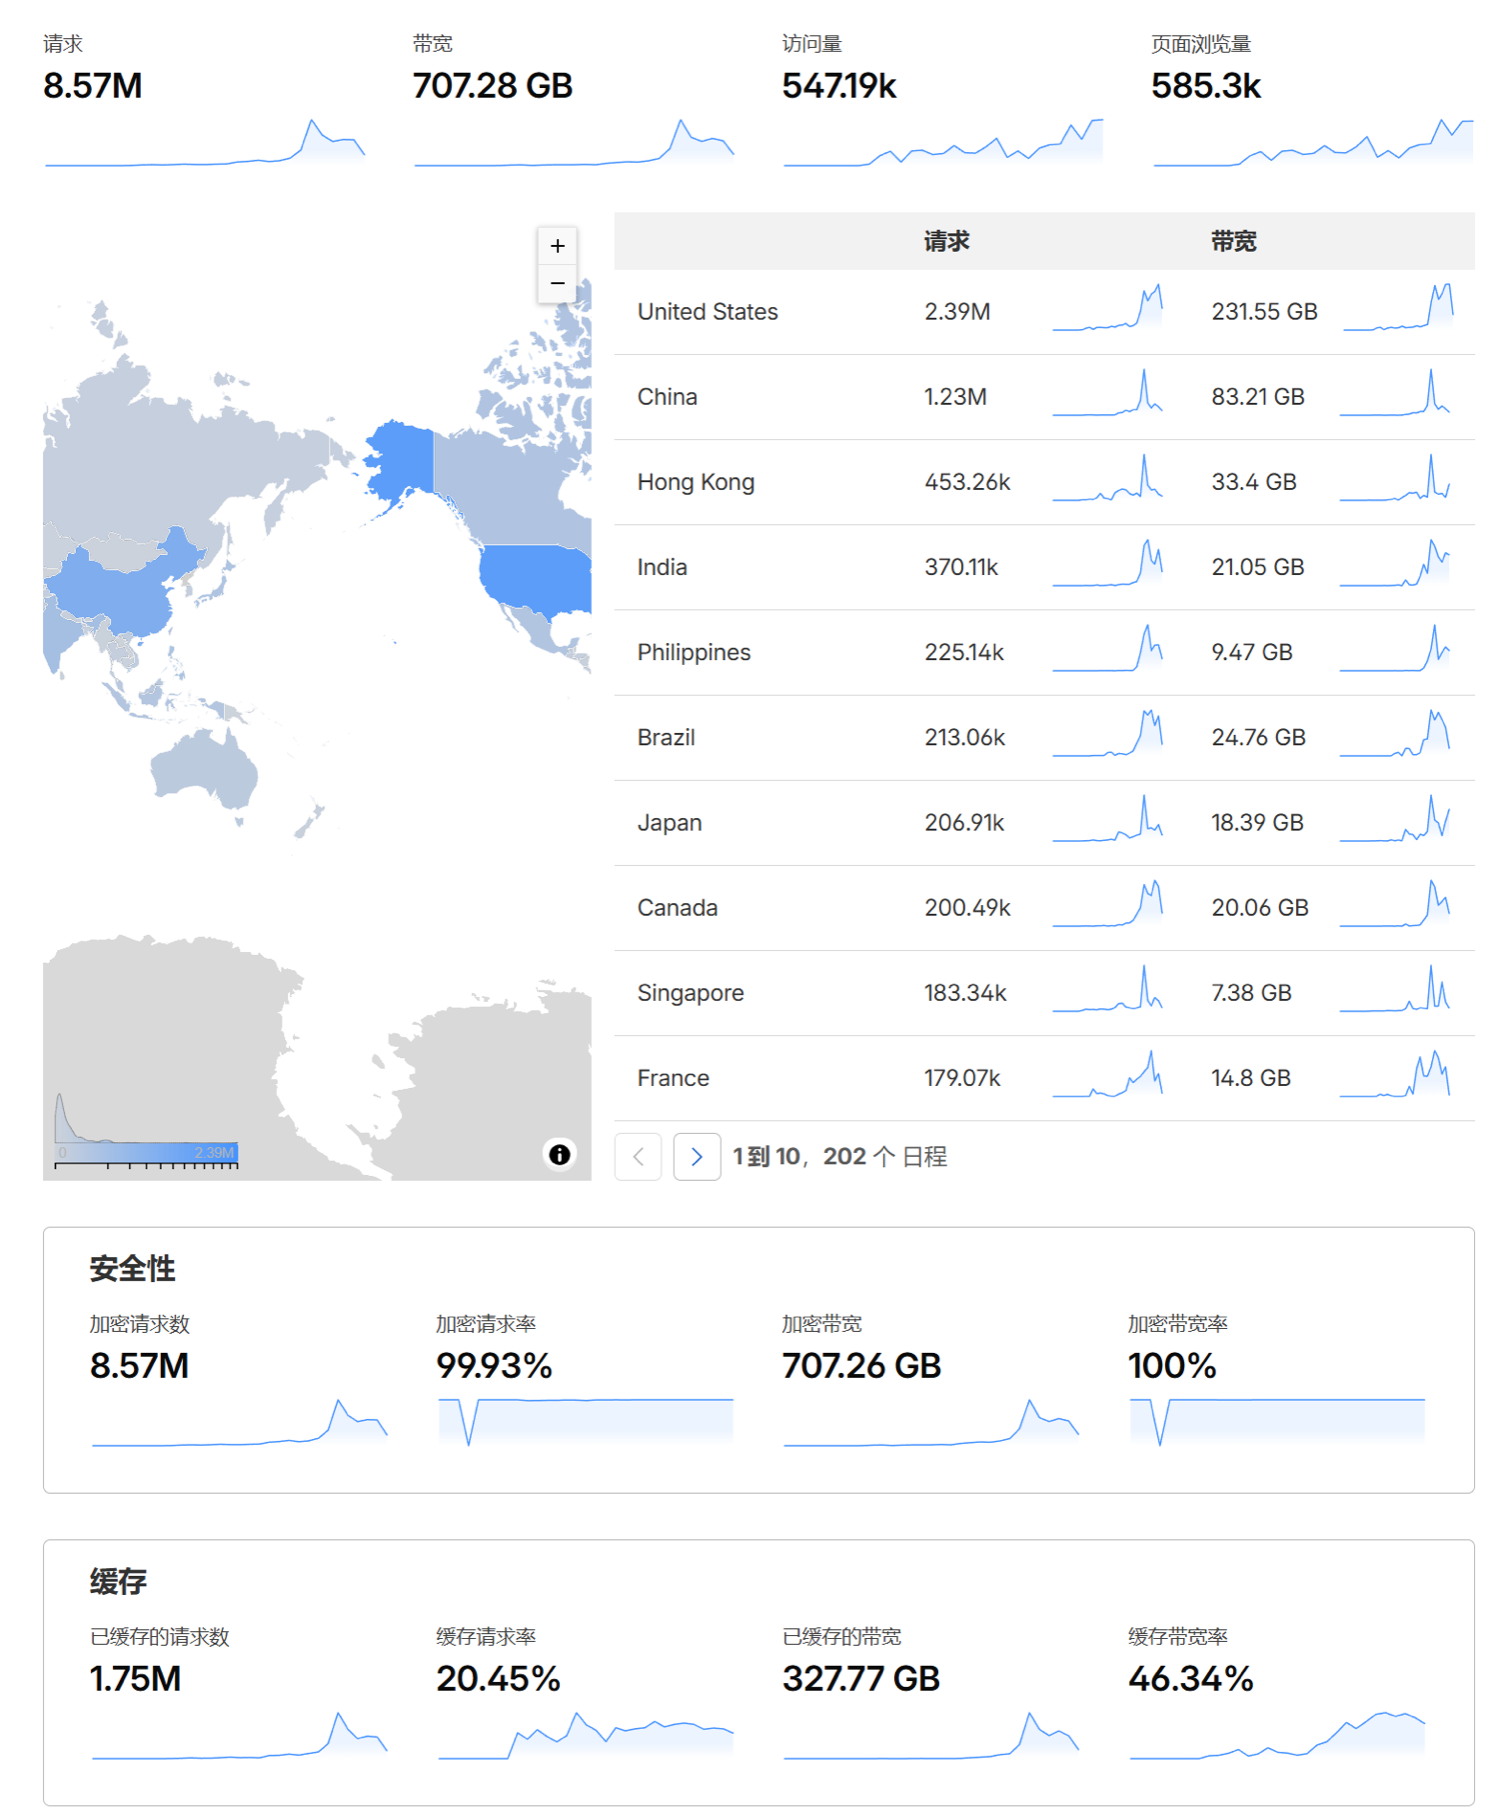Open the top 请求 8.57M sparkline
1499x1816 pixels.
(x=205, y=145)
